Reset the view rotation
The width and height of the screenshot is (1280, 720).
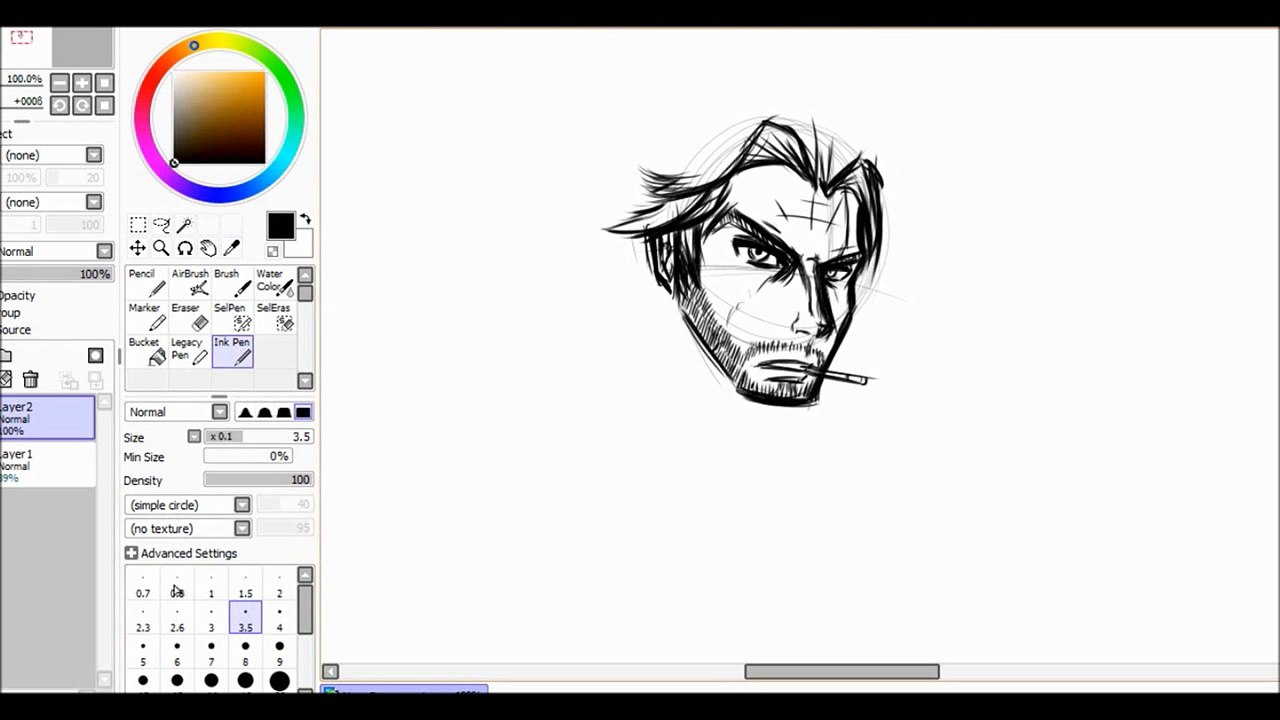point(104,105)
